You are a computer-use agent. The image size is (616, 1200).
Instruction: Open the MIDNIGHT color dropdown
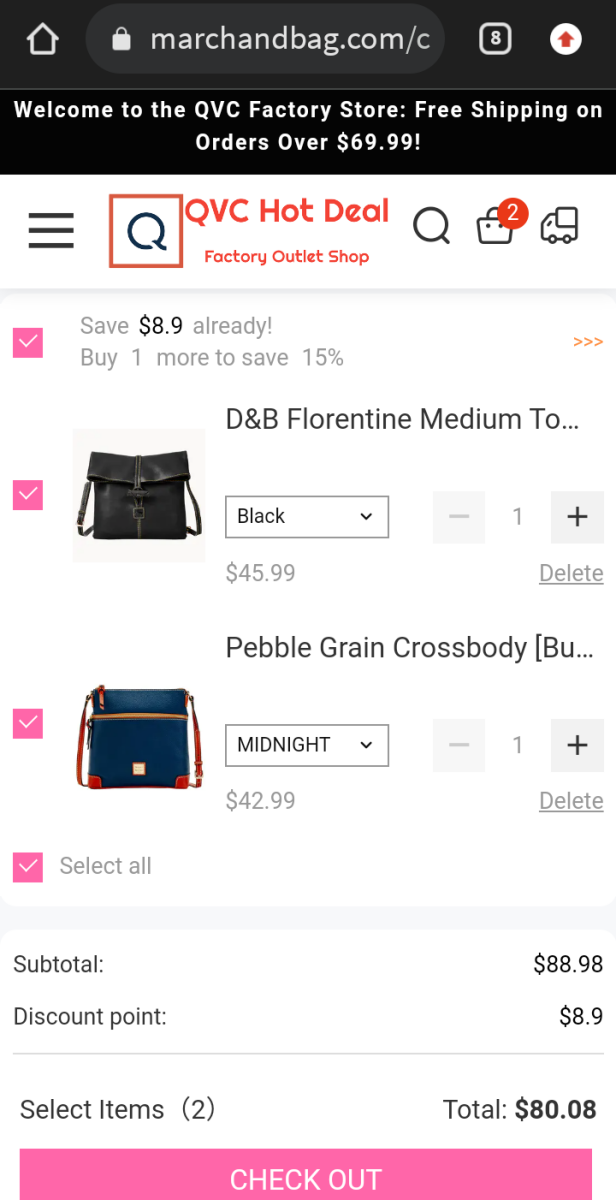[306, 745]
